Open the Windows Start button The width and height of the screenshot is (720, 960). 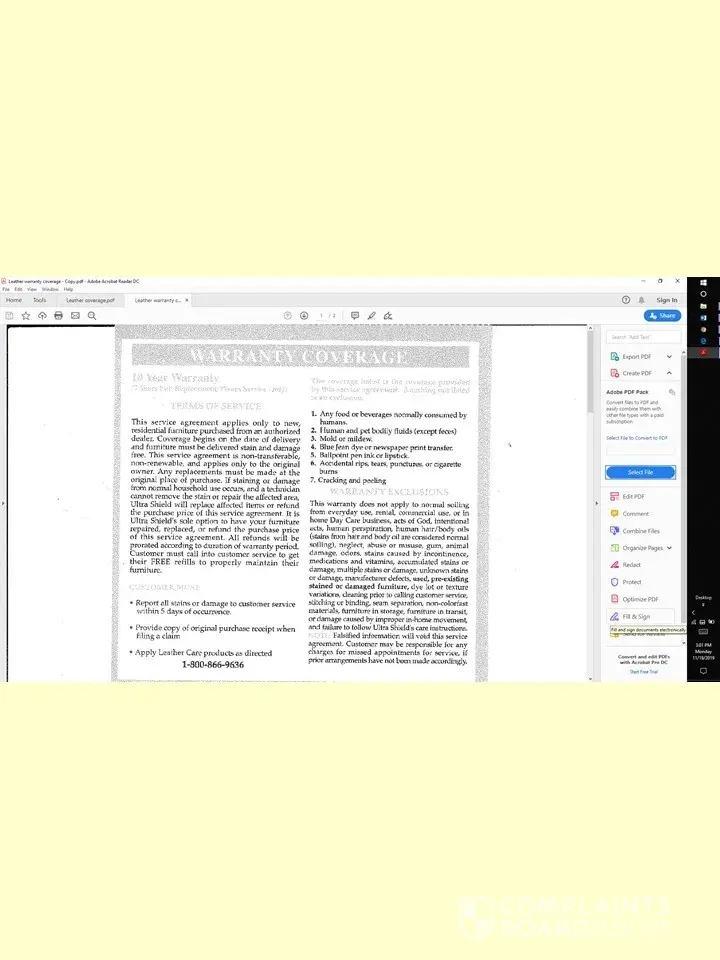(x=703, y=282)
